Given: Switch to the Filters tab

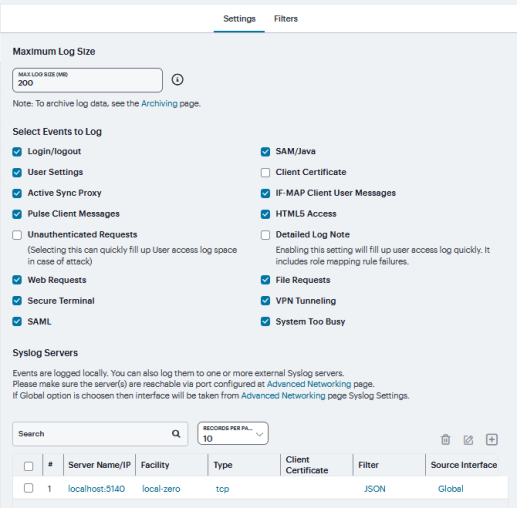Looking at the screenshot, I should (286, 19).
